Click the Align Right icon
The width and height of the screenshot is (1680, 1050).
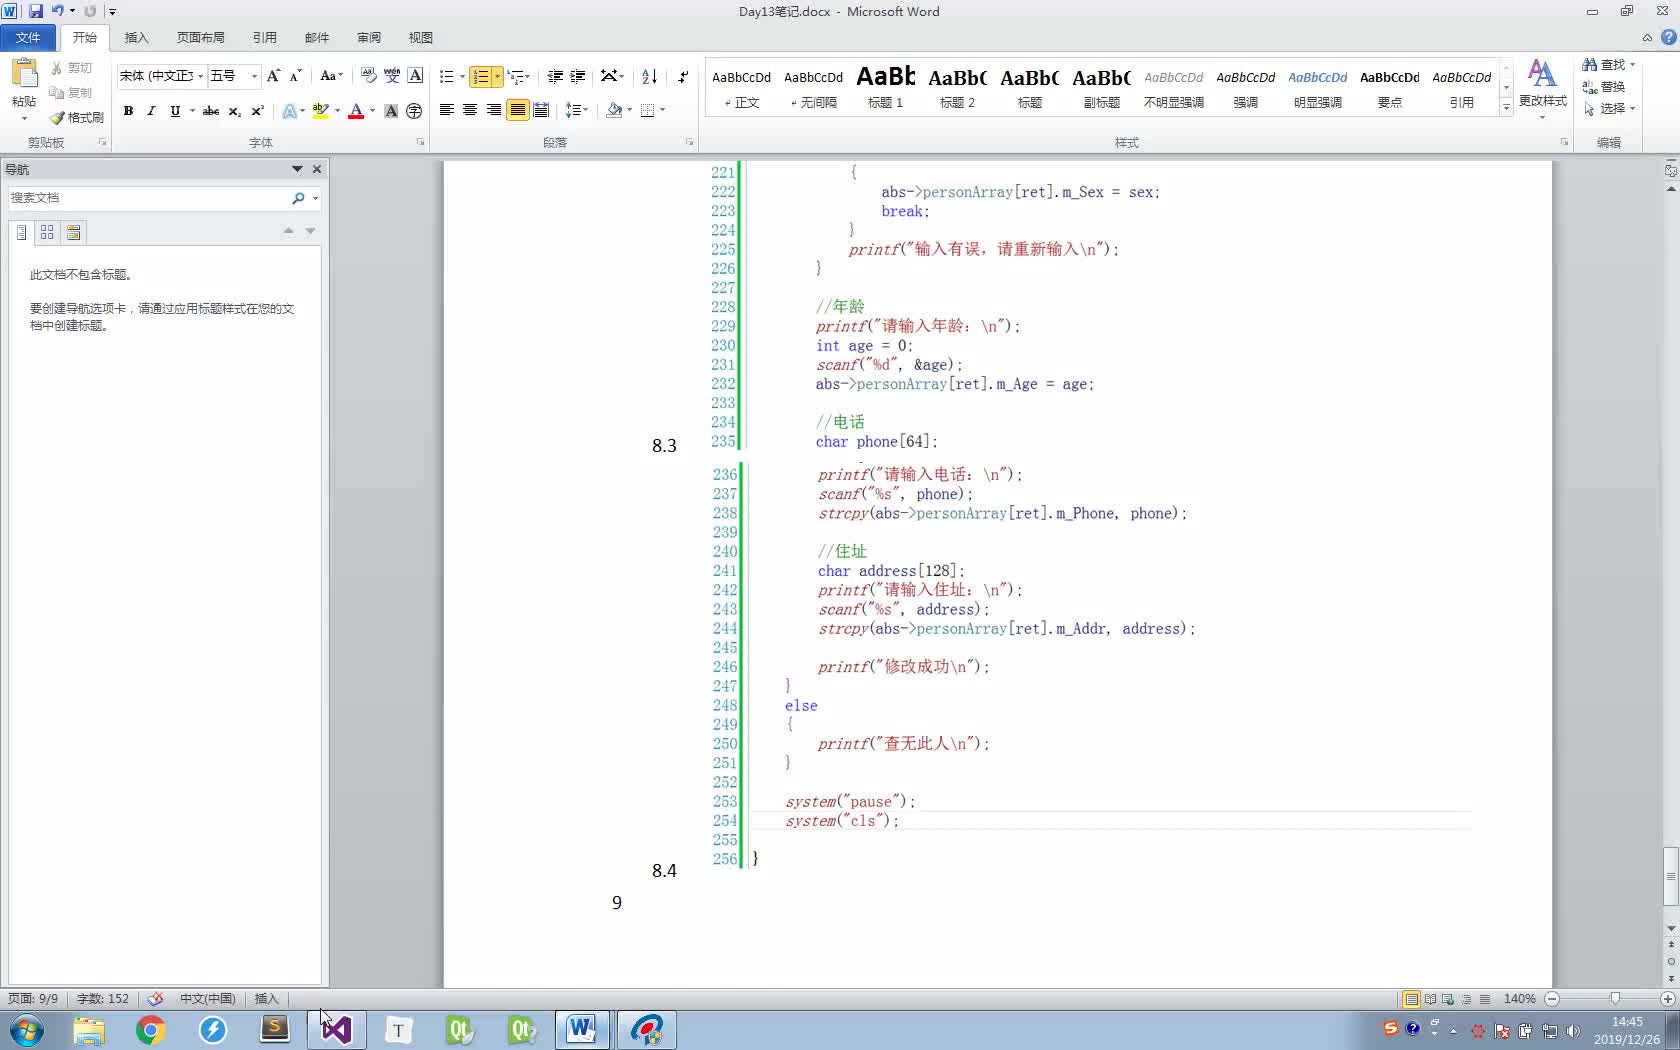tap(494, 110)
